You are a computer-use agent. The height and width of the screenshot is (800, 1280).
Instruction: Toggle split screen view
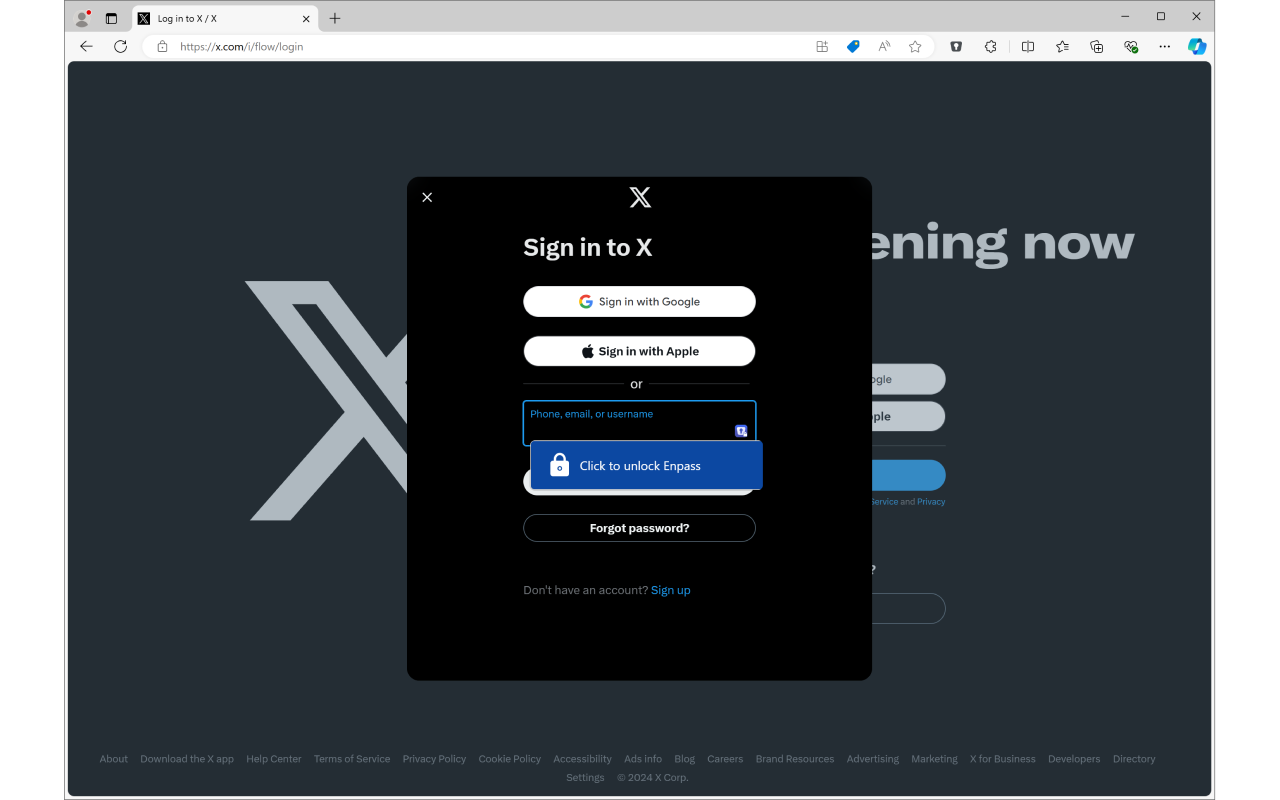(x=1028, y=46)
